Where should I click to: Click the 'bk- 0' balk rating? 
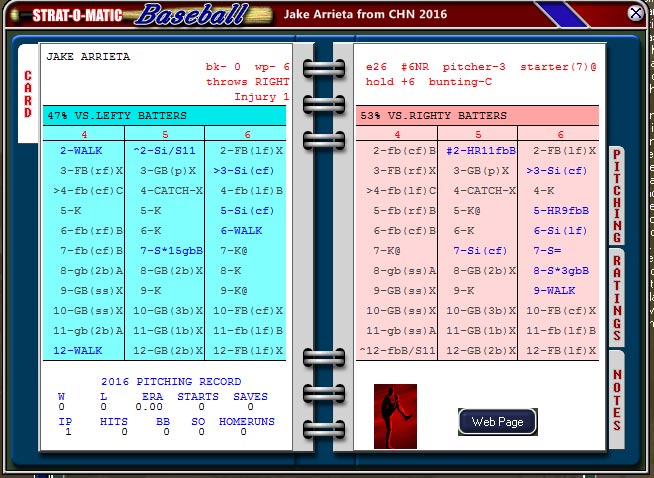click(223, 67)
